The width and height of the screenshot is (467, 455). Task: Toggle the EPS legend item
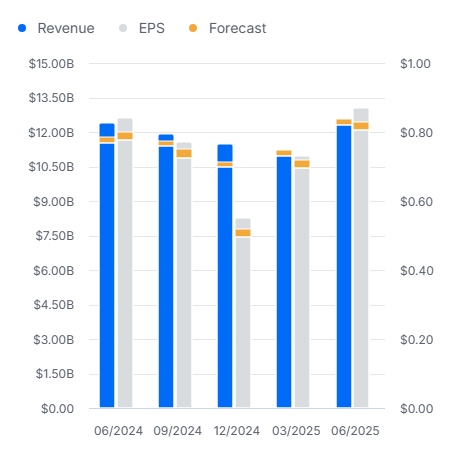pos(142,28)
